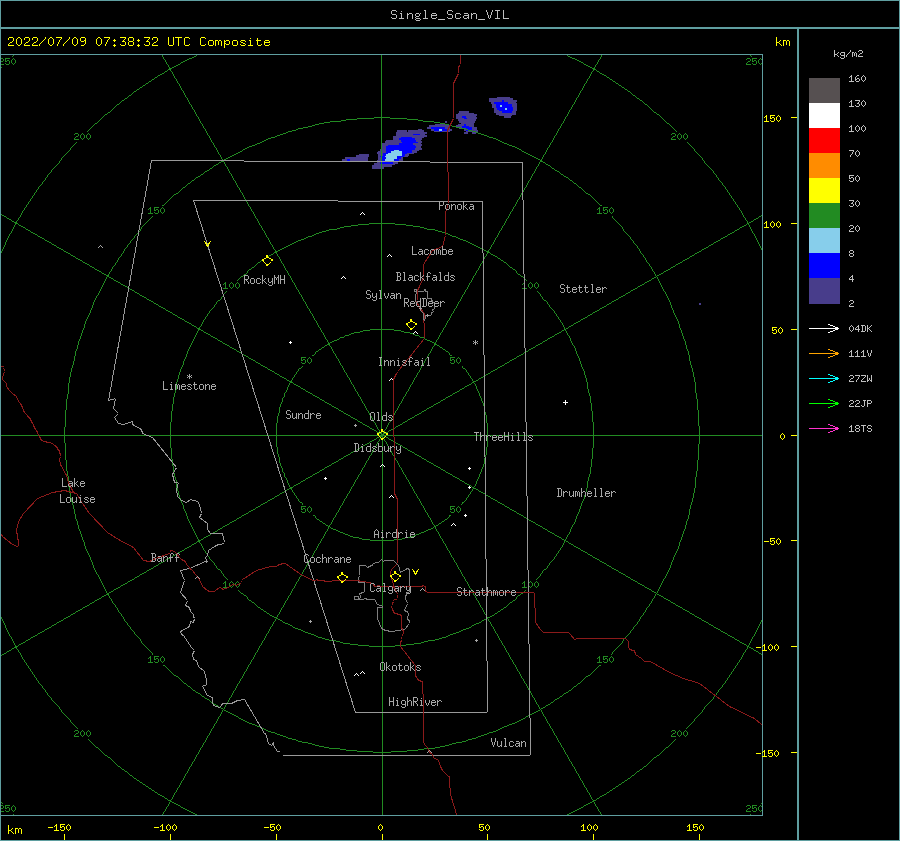Click the Didsbury town label

tap(377, 448)
